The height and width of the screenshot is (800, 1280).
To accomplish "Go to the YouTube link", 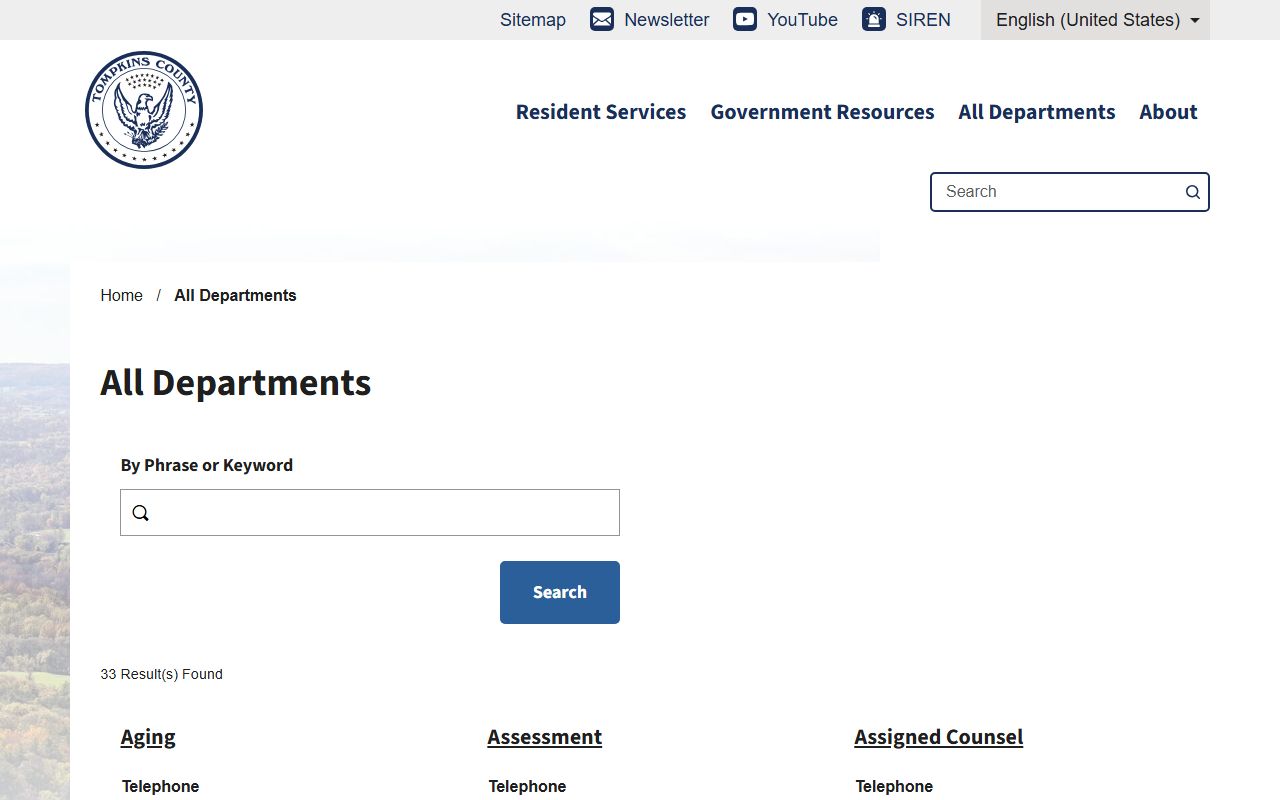I will coord(802,20).
